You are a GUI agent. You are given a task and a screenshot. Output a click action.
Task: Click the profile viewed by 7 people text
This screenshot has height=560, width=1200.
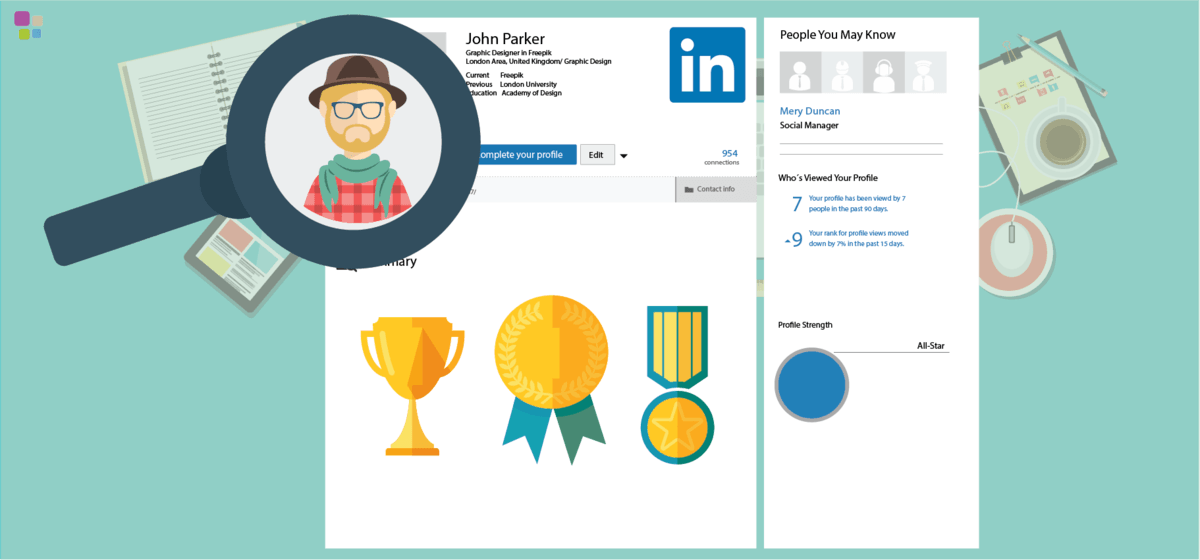(857, 204)
